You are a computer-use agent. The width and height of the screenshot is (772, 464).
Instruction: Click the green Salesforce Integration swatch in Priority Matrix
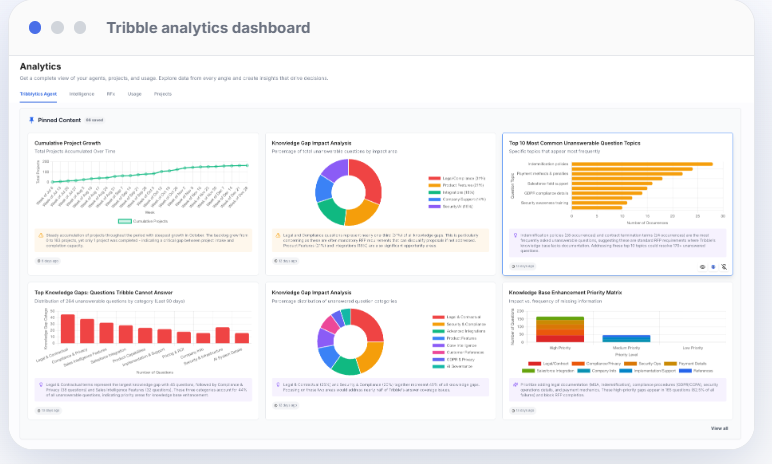click(x=528, y=370)
